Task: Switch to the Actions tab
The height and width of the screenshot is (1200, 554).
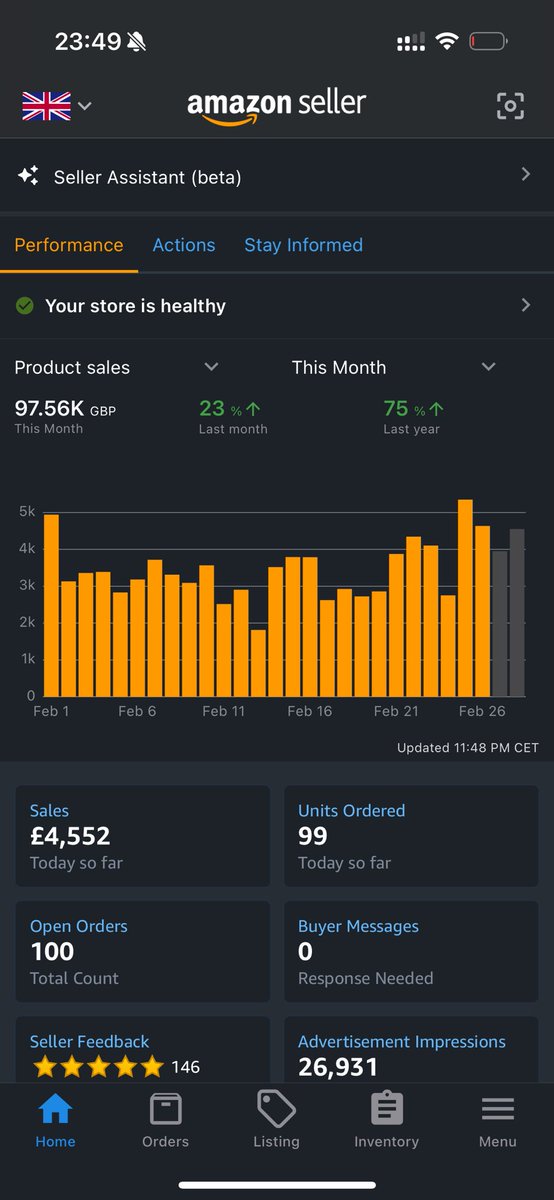Action: (184, 245)
